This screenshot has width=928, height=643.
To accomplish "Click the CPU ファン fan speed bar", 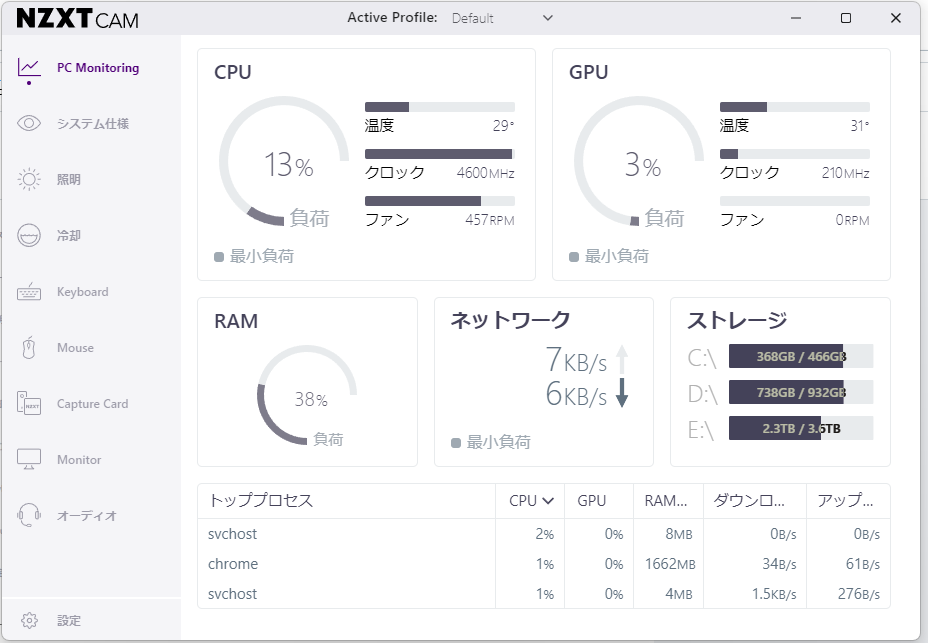I will coord(440,201).
